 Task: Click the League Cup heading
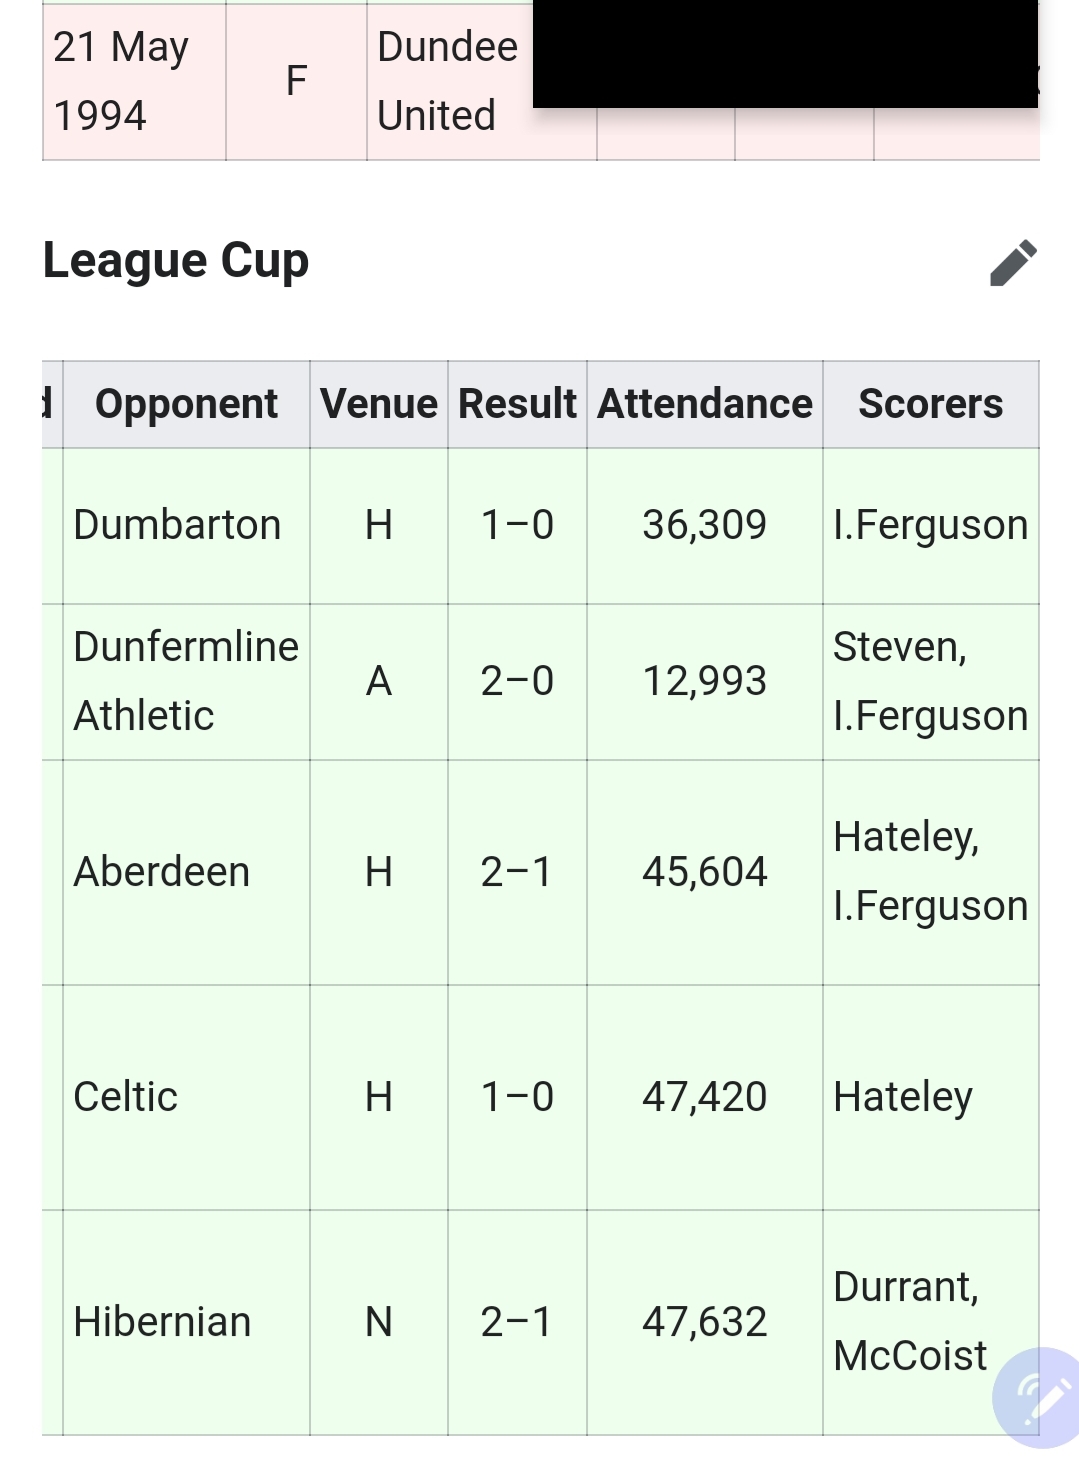point(176,261)
